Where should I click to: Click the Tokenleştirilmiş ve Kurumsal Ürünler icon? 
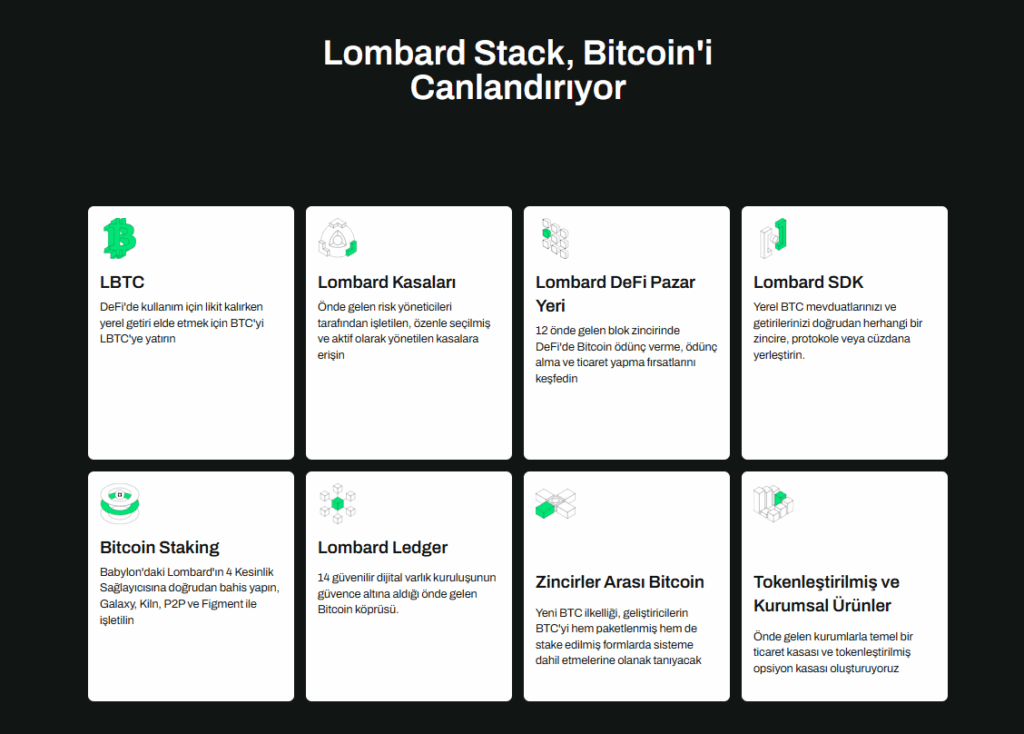(x=772, y=504)
